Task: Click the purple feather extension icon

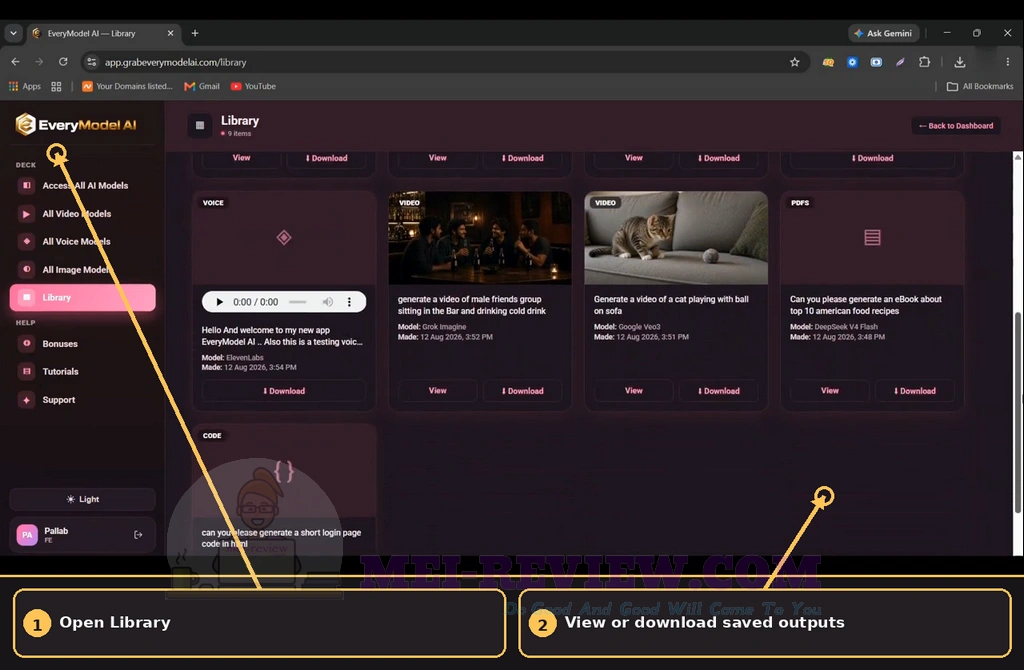Action: (x=900, y=62)
